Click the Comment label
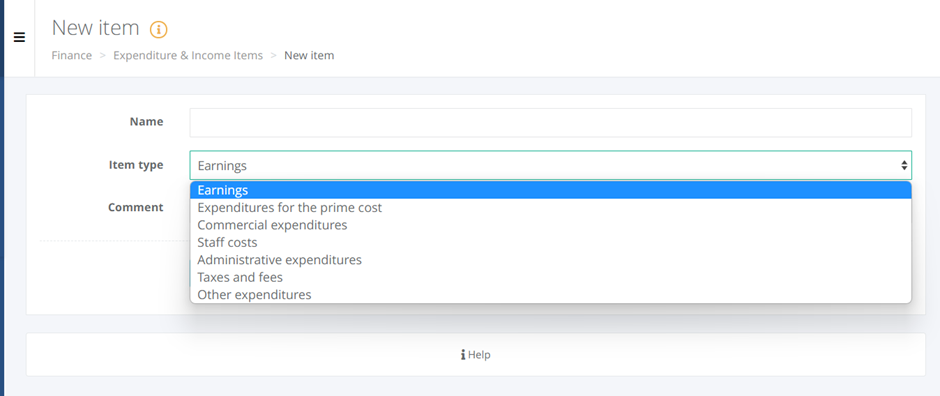The image size is (940, 396). [x=135, y=207]
